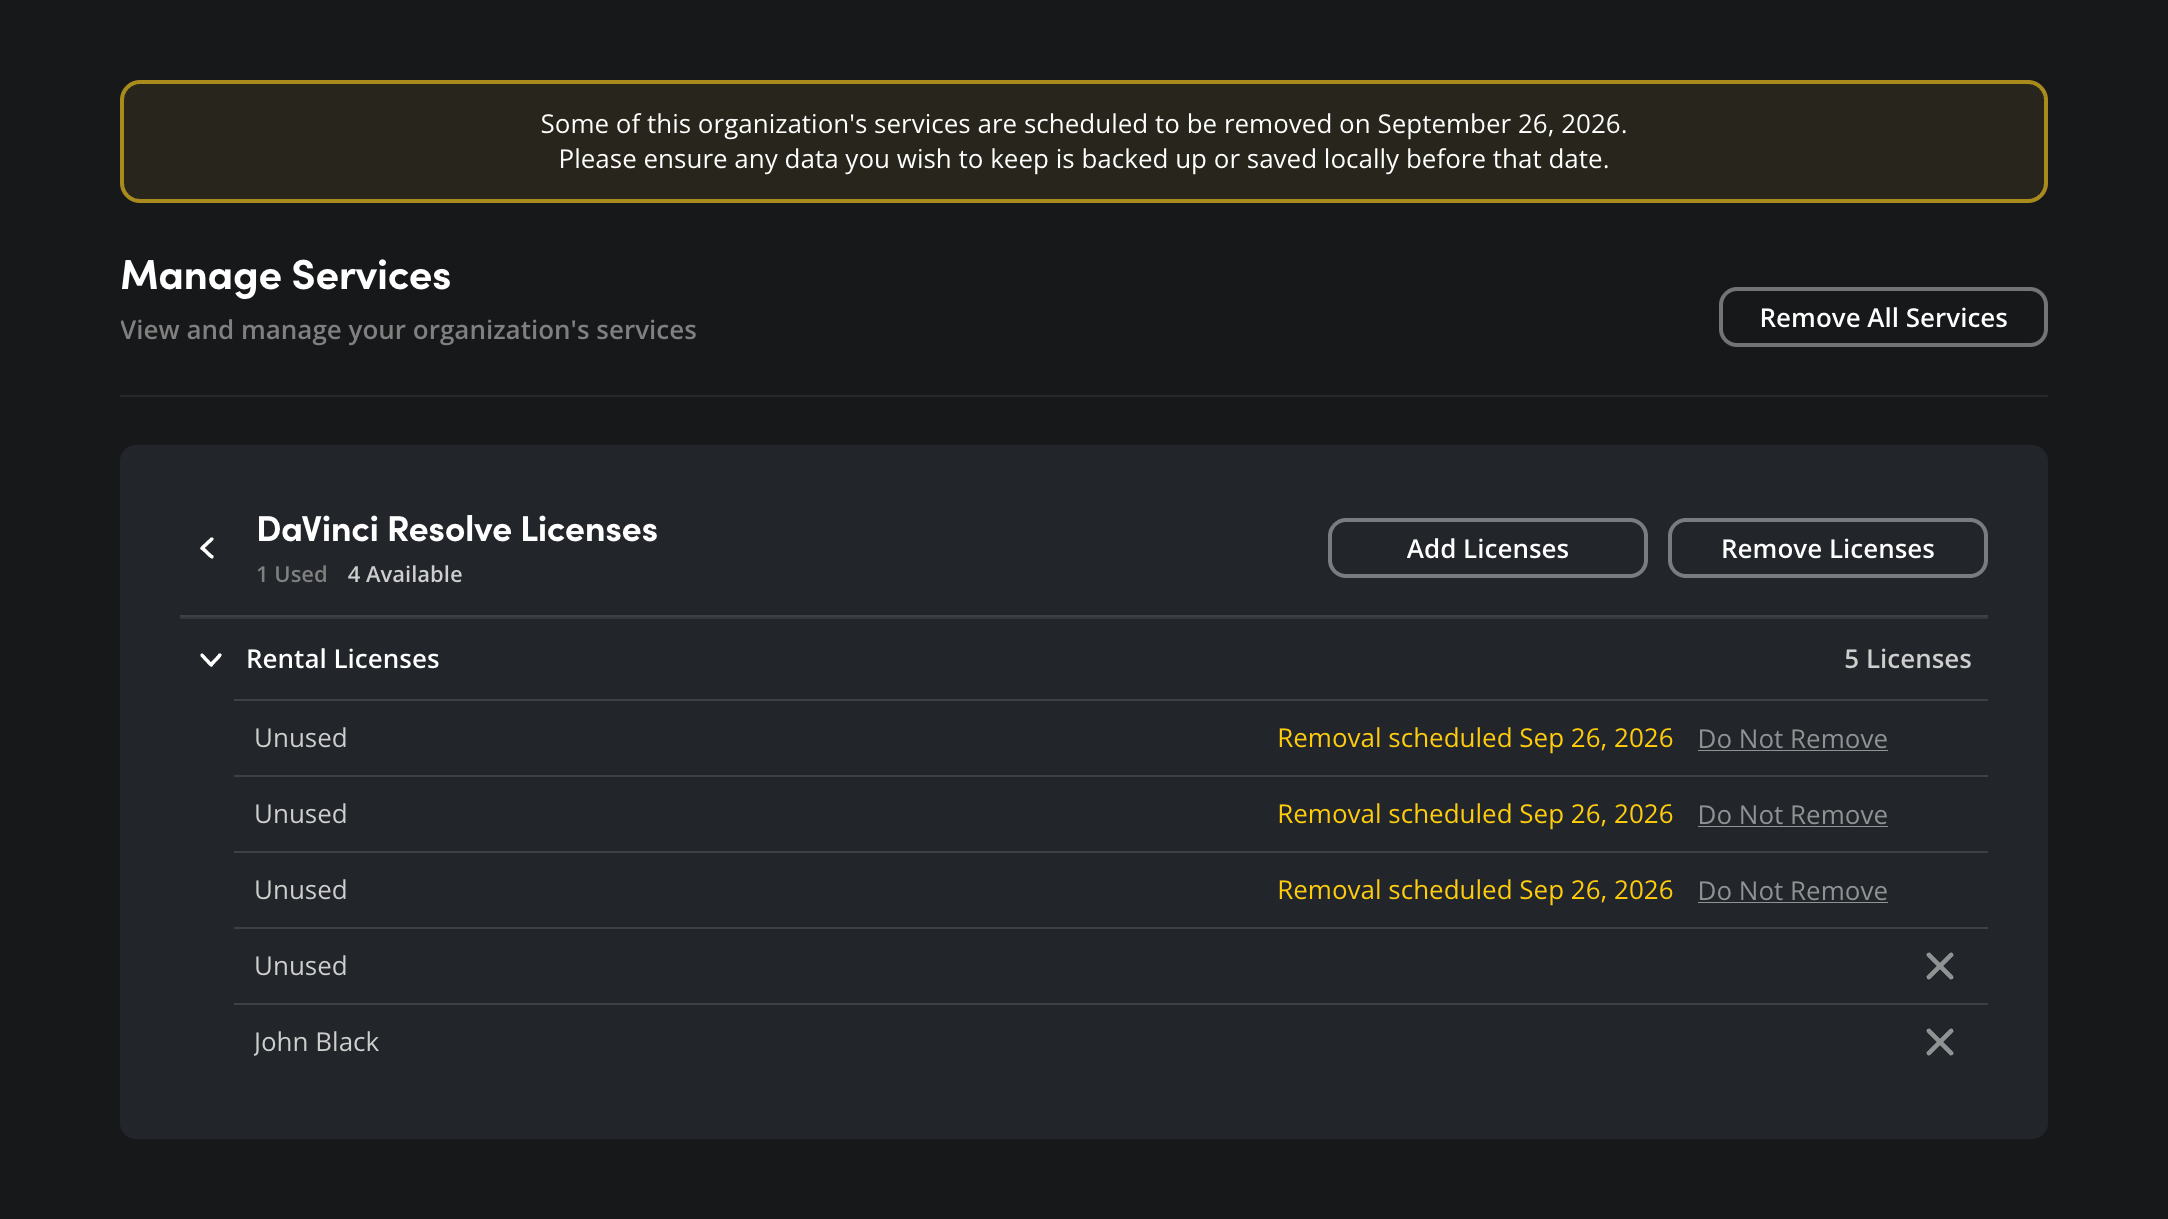Click the Remove All Services button

pos(1883,317)
